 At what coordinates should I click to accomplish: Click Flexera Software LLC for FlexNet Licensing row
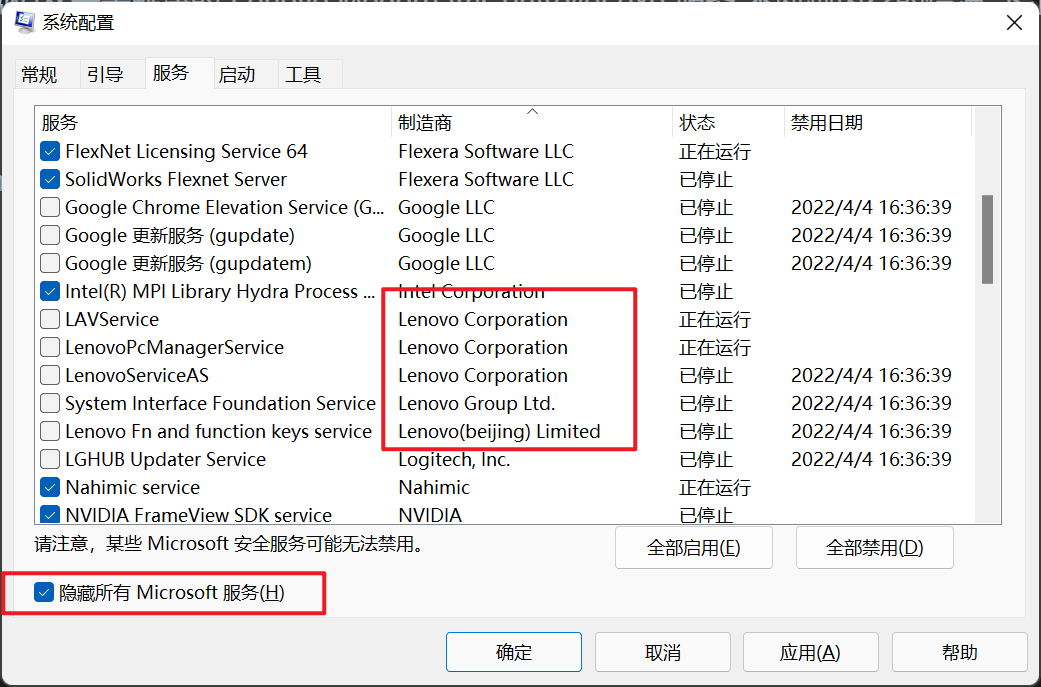(x=485, y=151)
